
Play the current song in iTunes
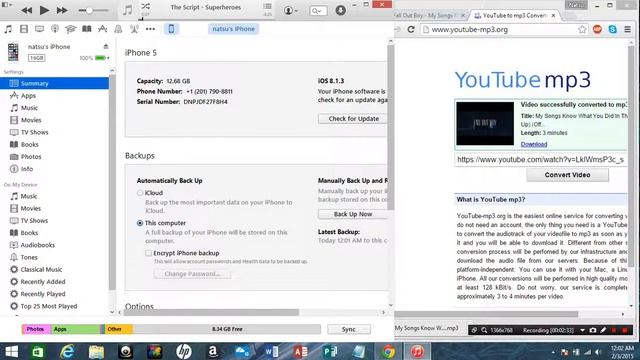click(x=44, y=10)
